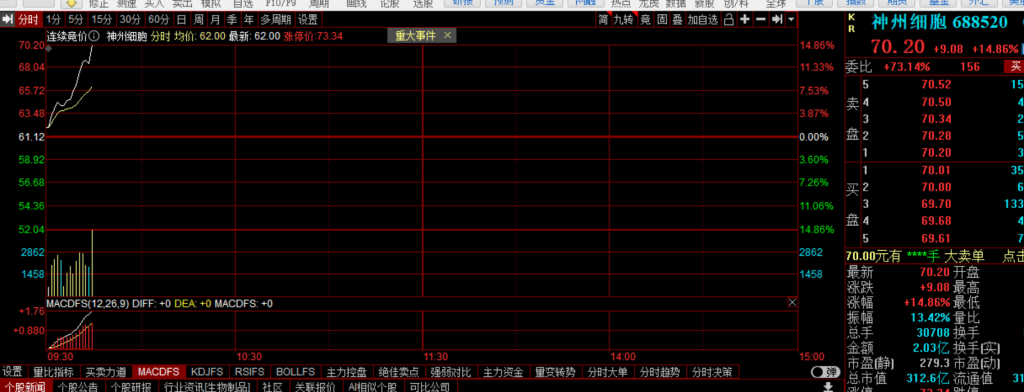
Task: Open the chart toolbar dropdown arrow
Action: click(792, 20)
